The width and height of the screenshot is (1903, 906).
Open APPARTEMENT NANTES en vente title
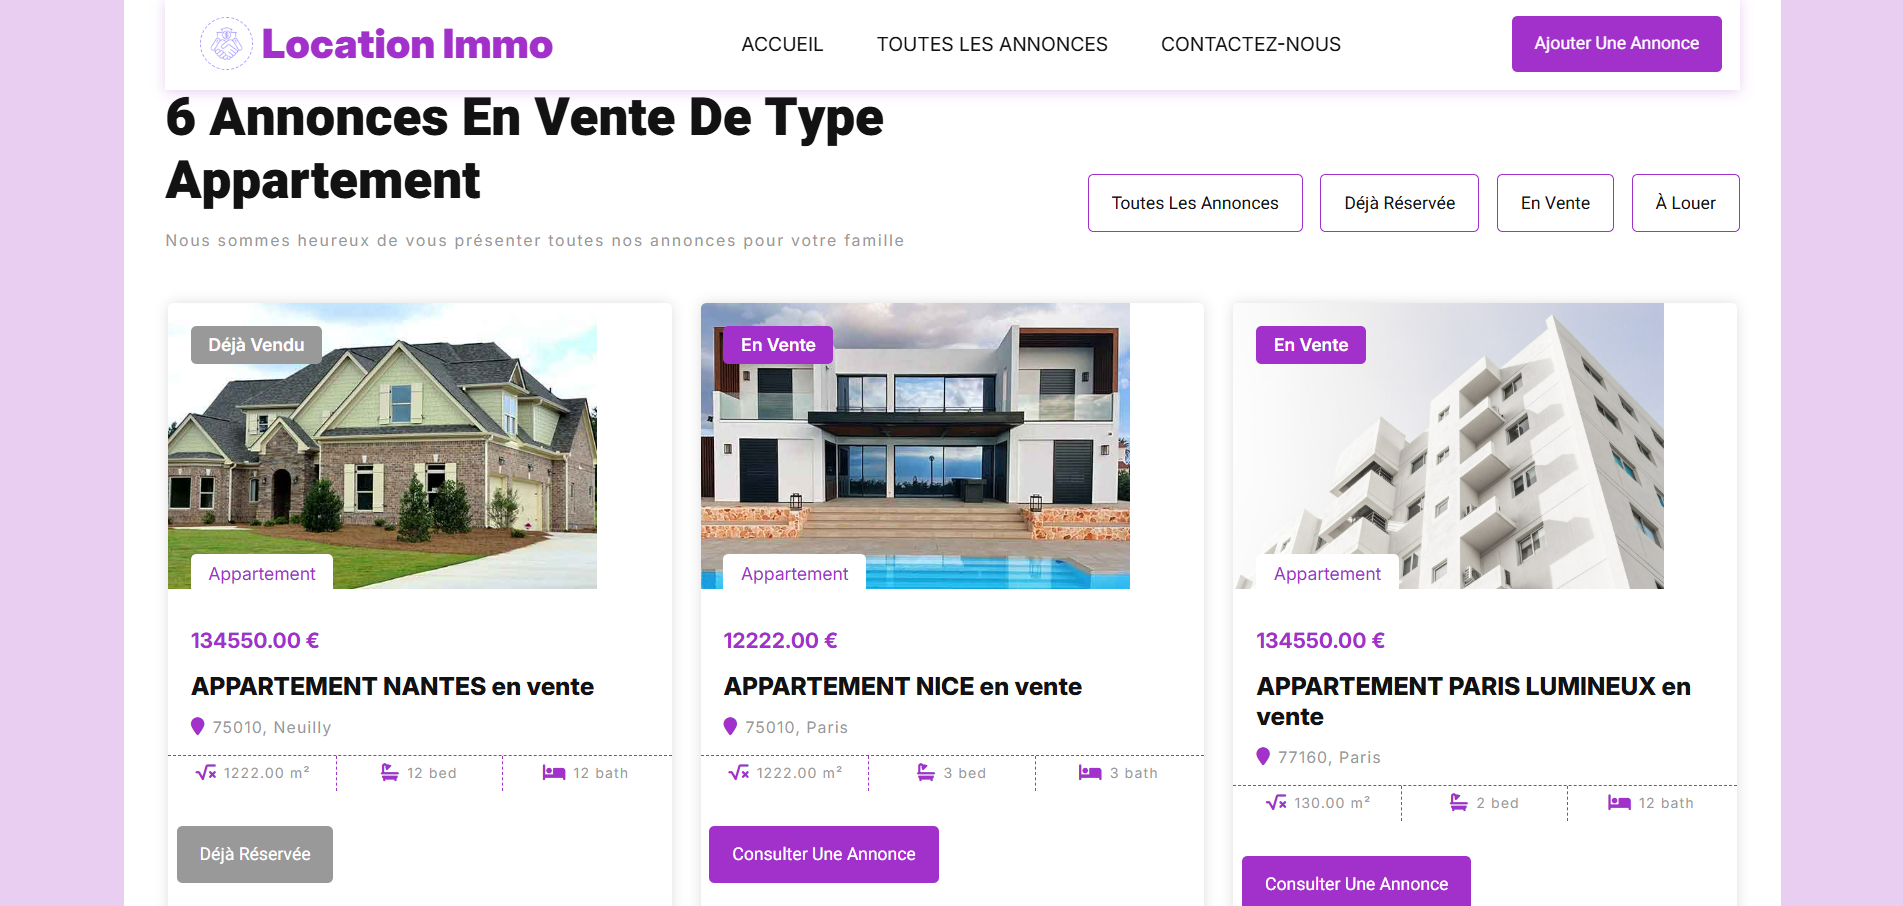tap(392, 686)
